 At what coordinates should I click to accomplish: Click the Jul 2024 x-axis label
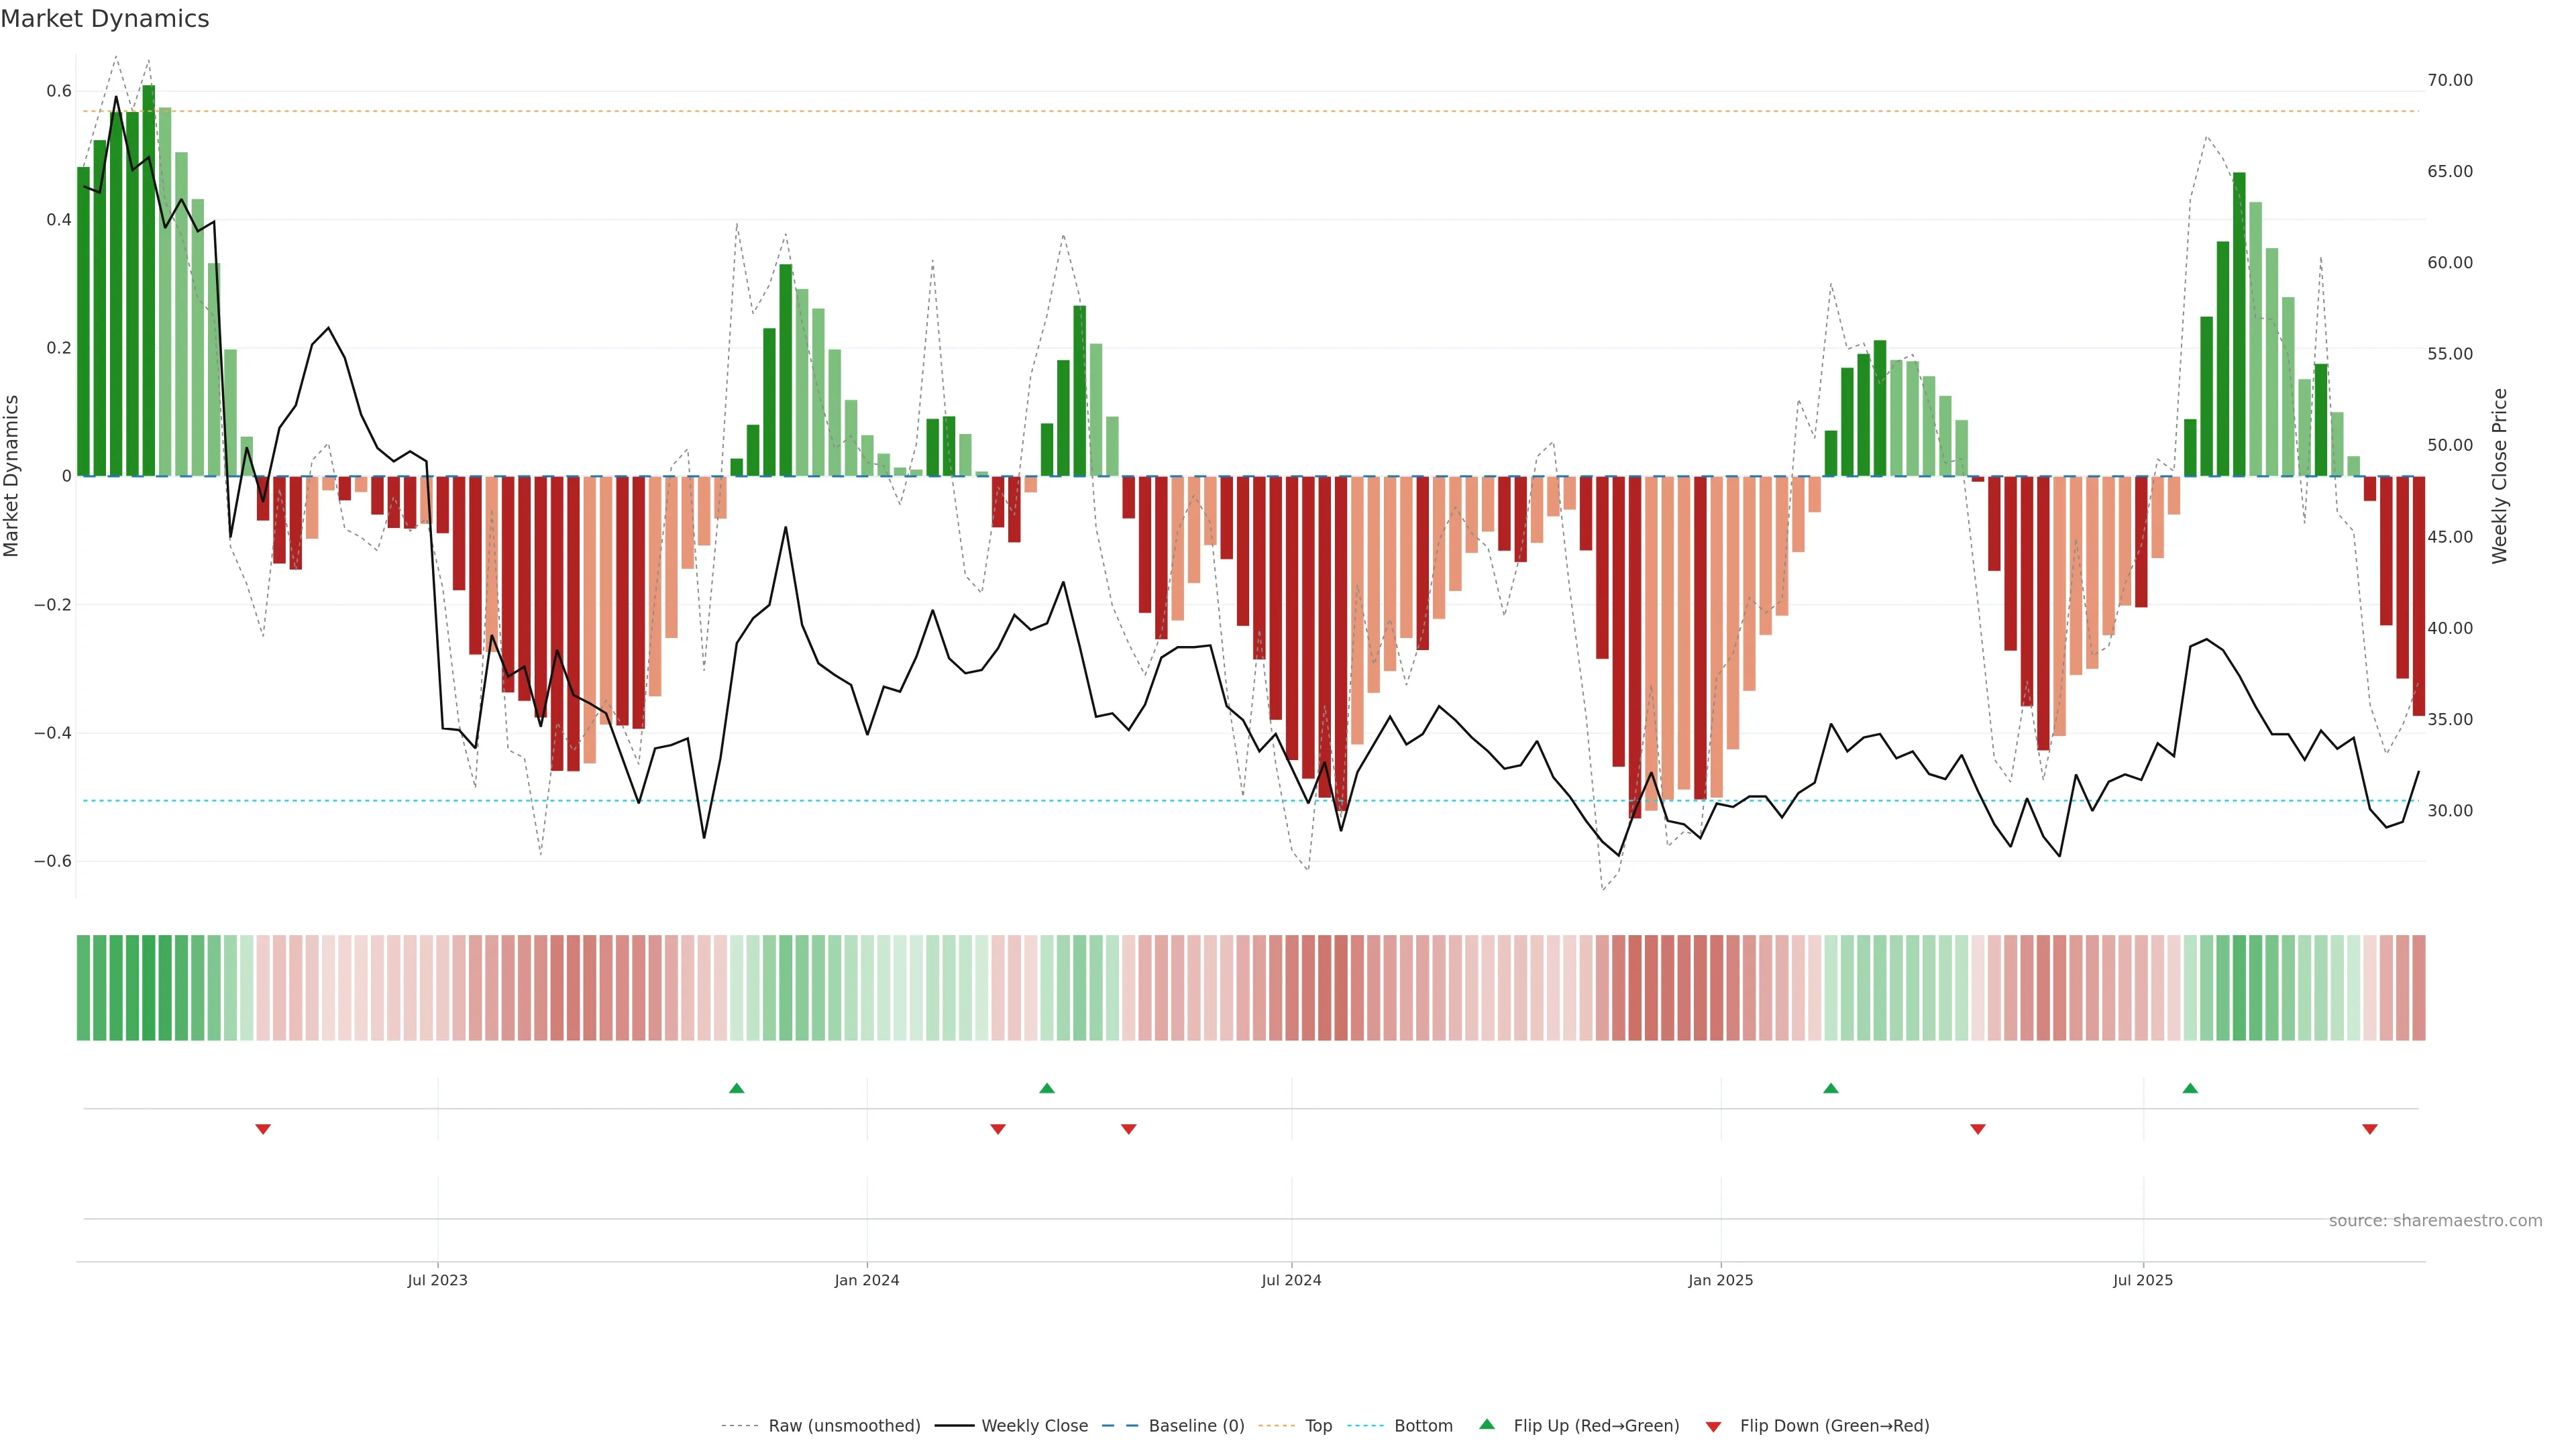(x=1291, y=1280)
